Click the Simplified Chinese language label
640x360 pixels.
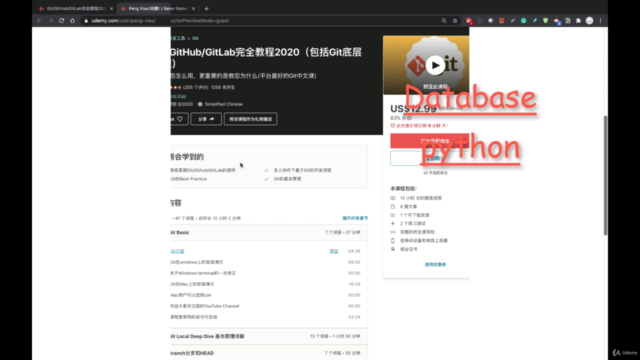[x=224, y=104]
